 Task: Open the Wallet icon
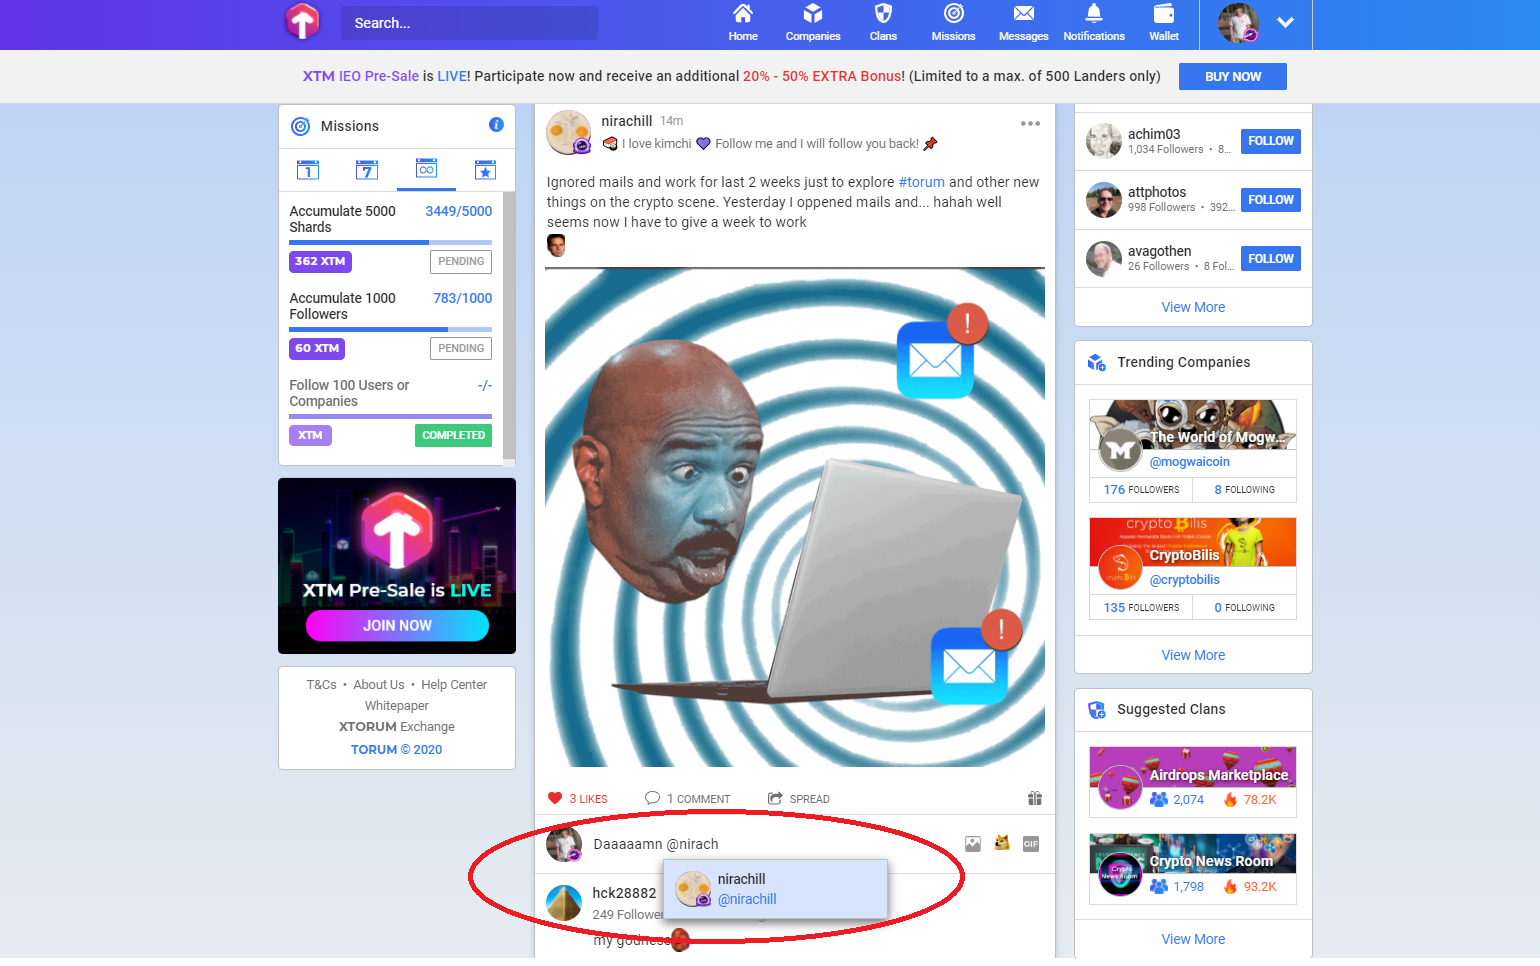[1163, 22]
